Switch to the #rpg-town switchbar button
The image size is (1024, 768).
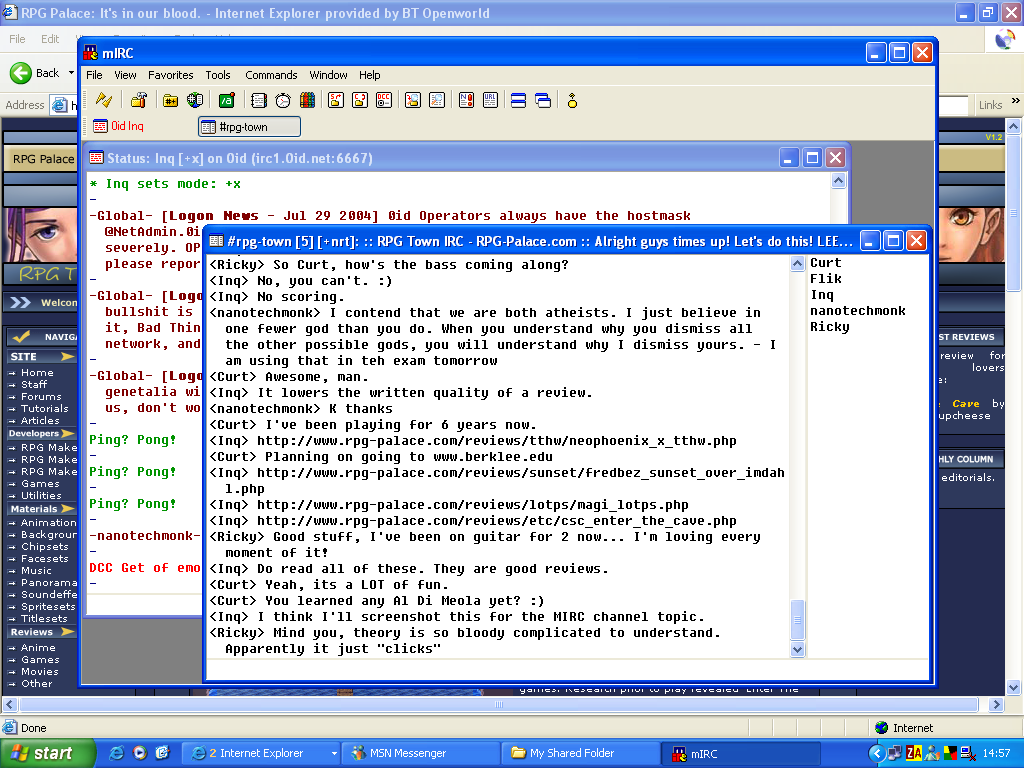pyautogui.click(x=249, y=127)
